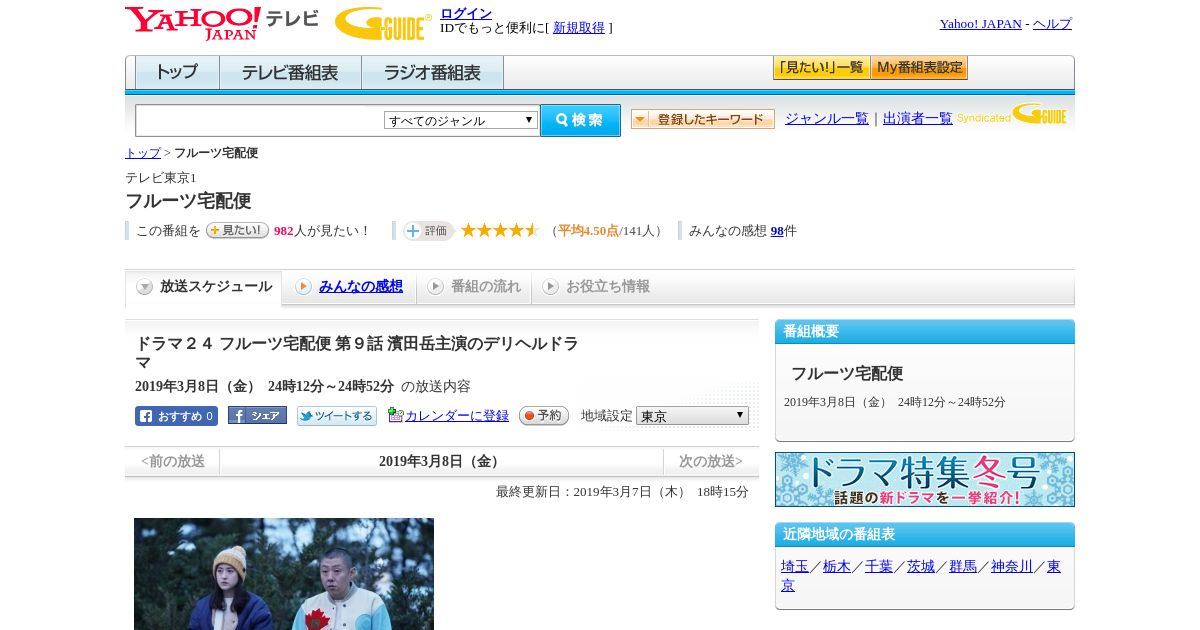
Task: Click the 予約 record button
Action: (544, 415)
